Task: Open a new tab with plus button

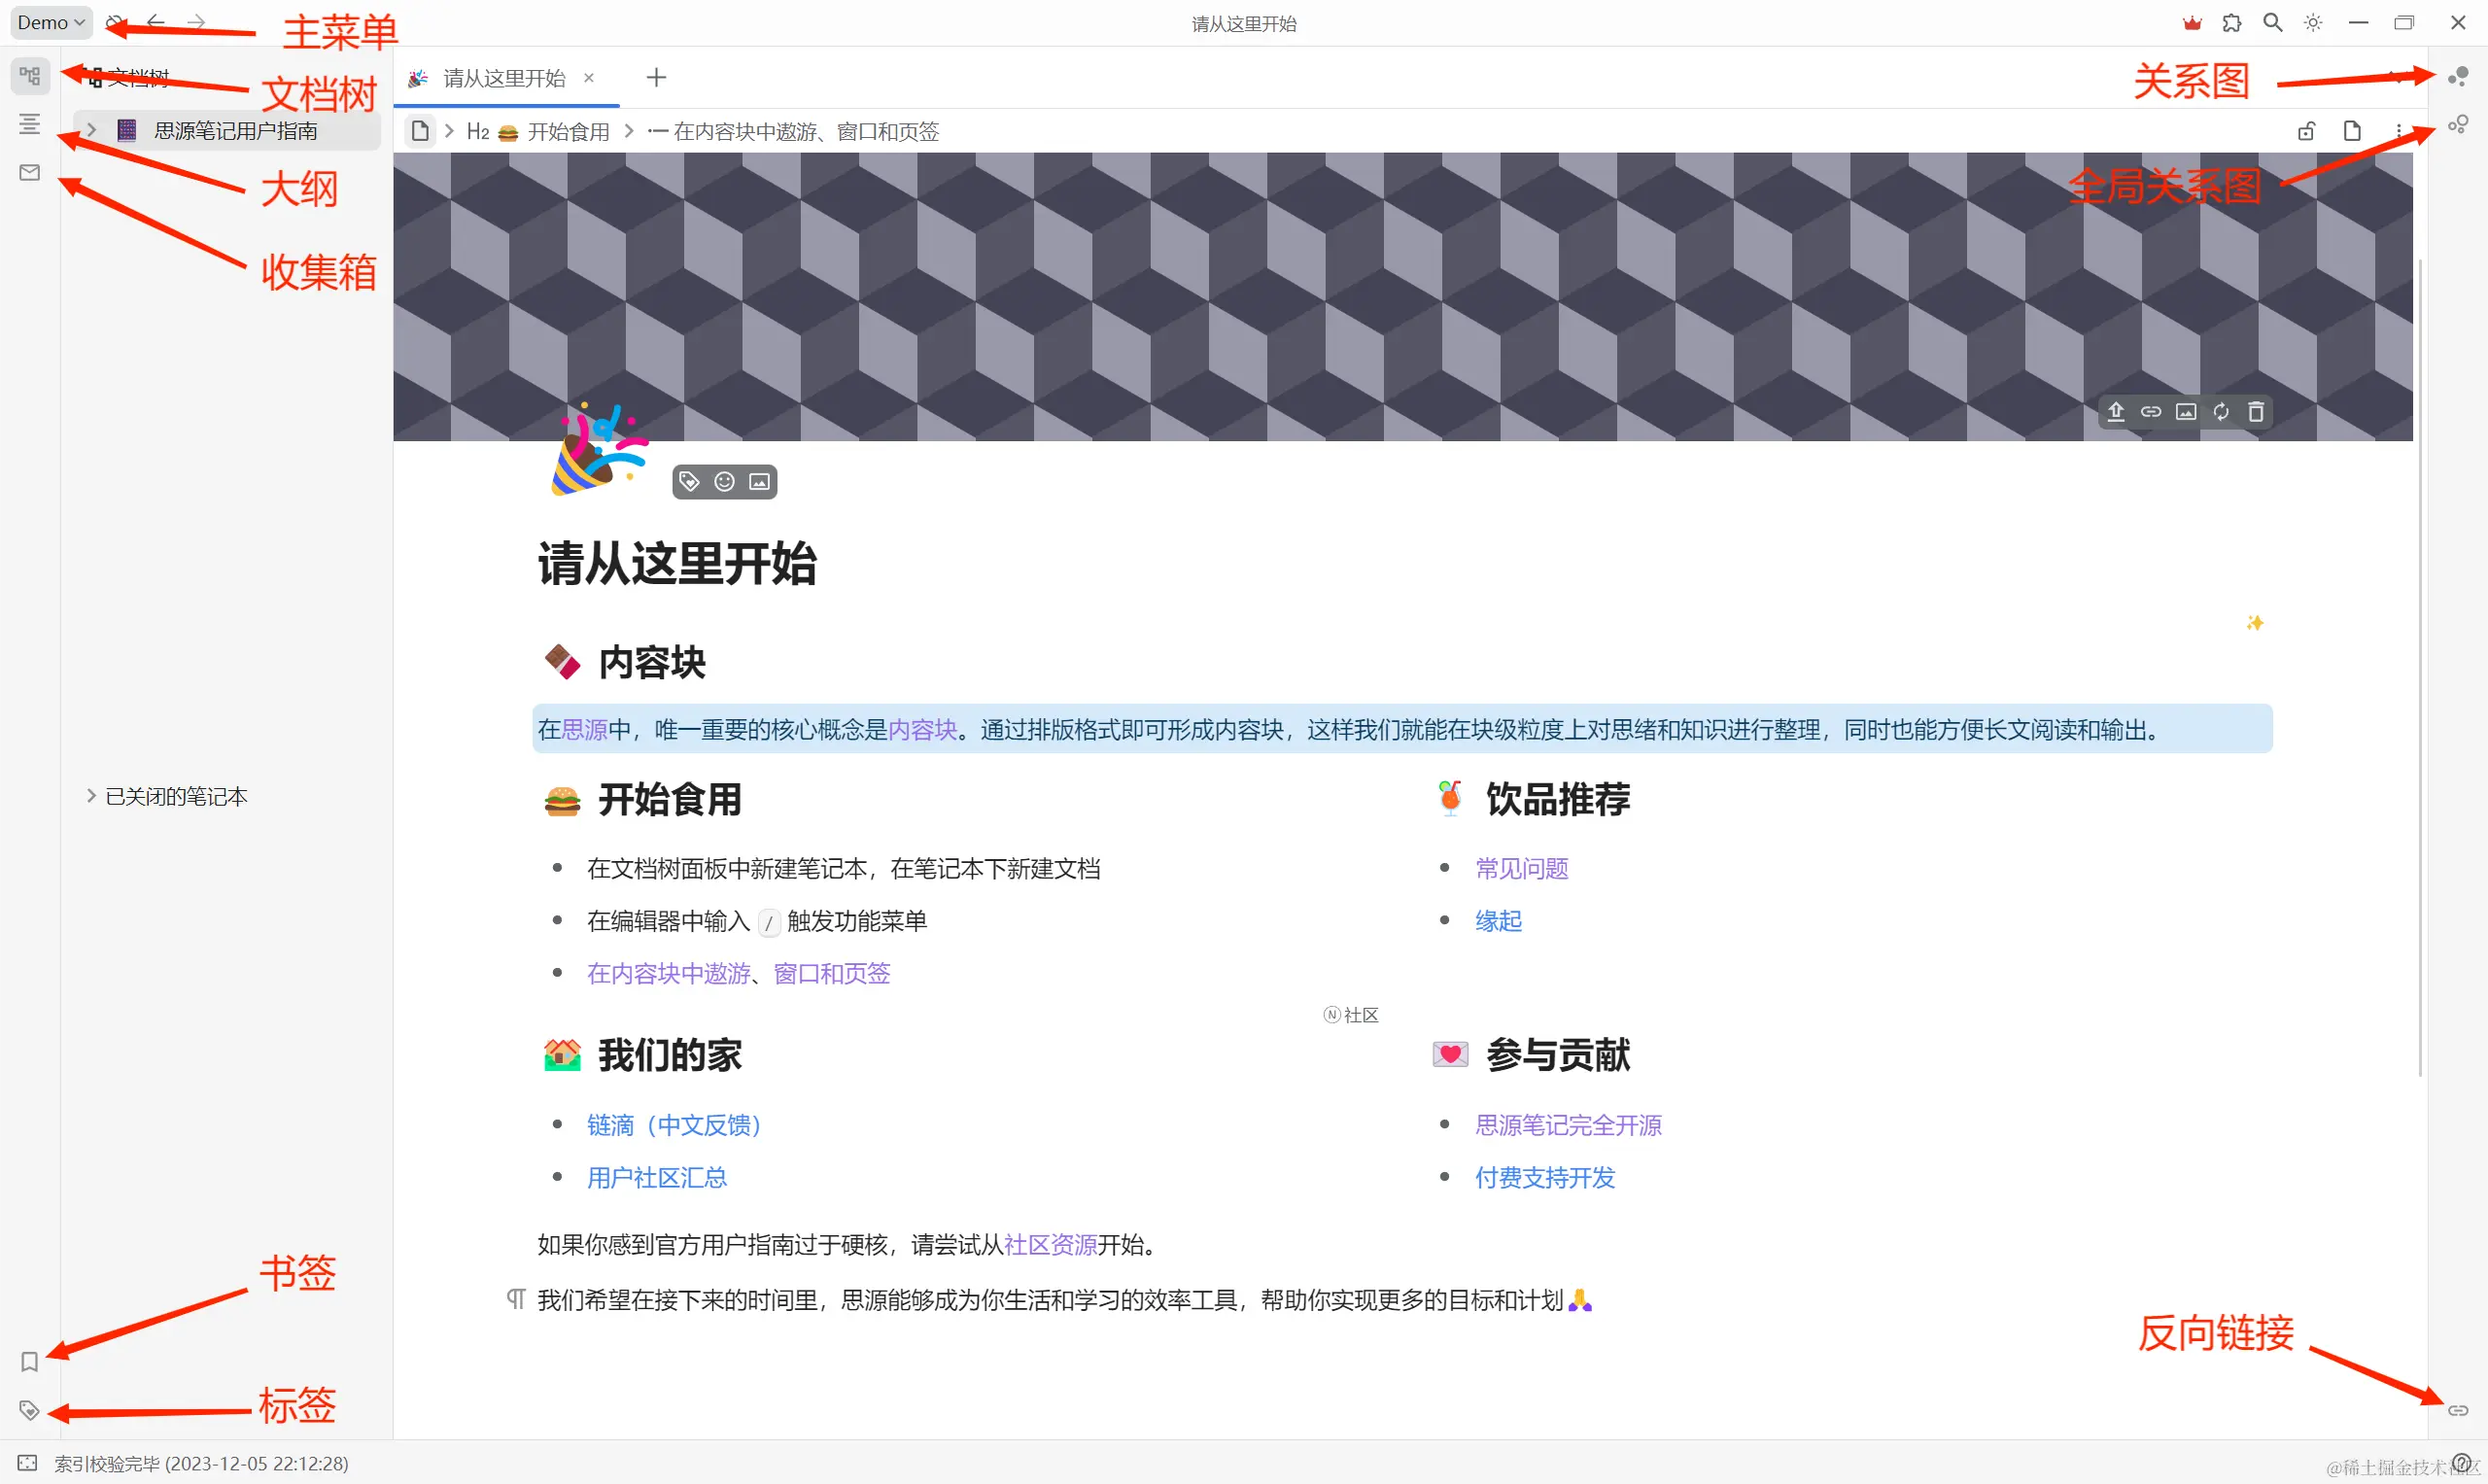Action: (656, 77)
